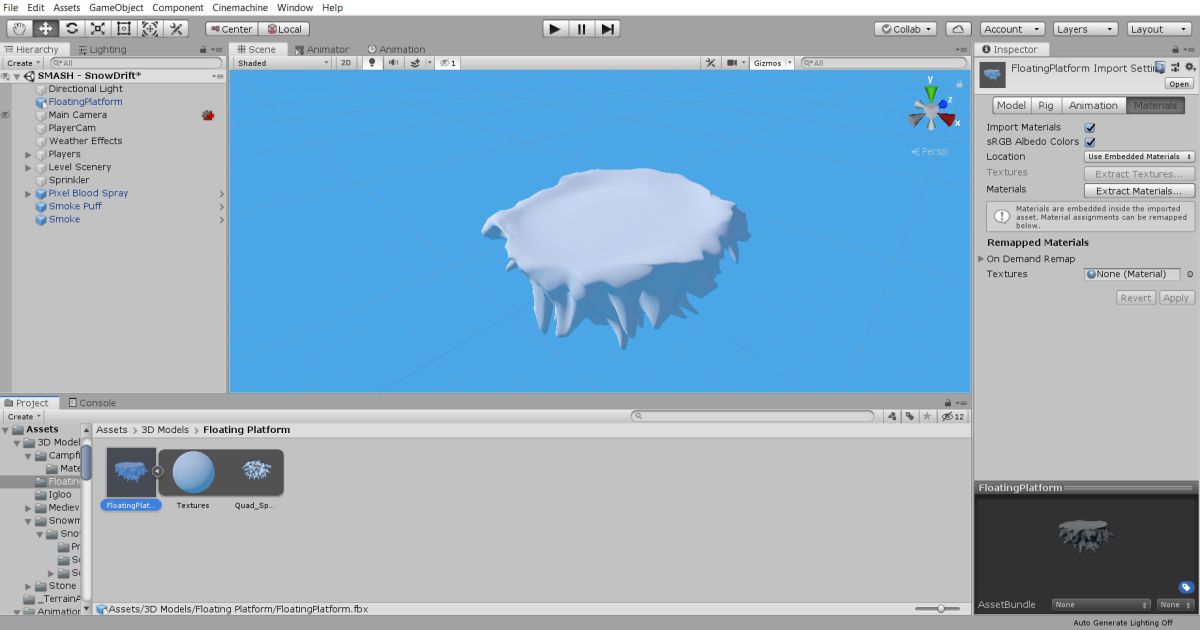Open the Collab dropdown
The width and height of the screenshot is (1200, 630).
(x=906, y=29)
